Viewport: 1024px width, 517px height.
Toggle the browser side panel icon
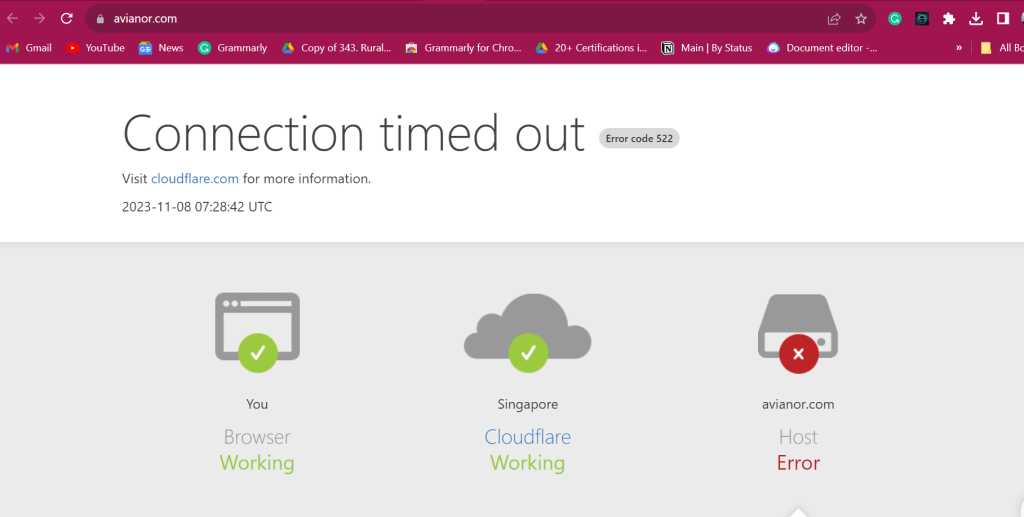(1003, 19)
